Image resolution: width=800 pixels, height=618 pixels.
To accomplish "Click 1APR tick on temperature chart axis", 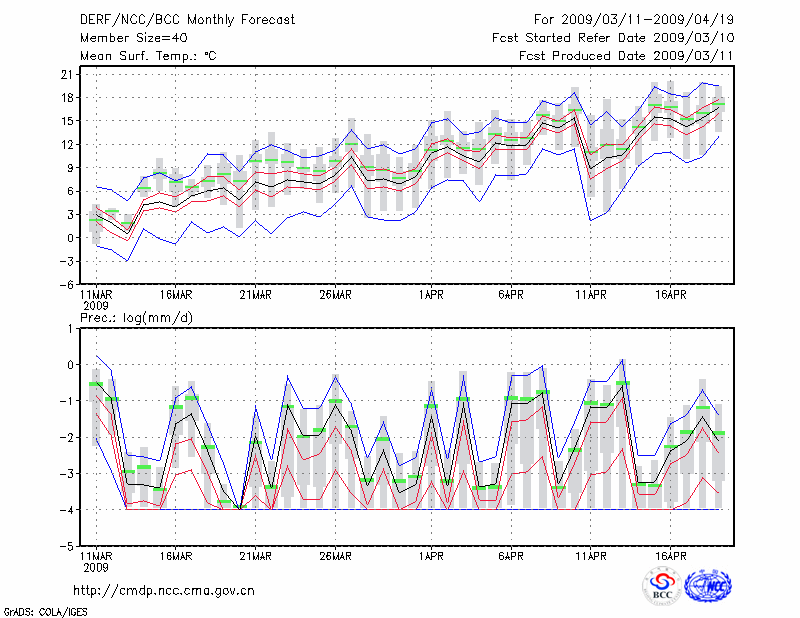I will (x=432, y=295).
